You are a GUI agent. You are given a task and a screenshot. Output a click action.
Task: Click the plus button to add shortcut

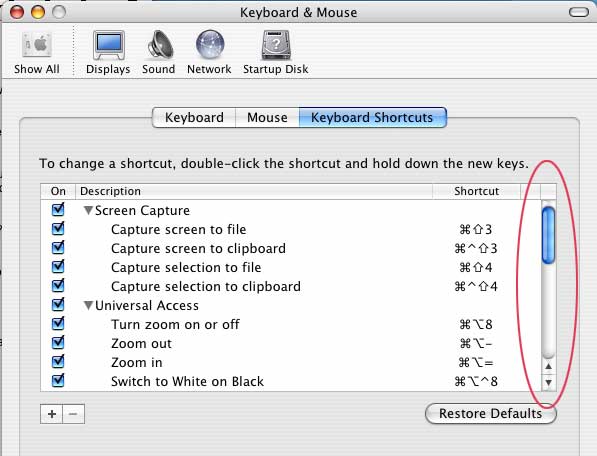[52, 414]
